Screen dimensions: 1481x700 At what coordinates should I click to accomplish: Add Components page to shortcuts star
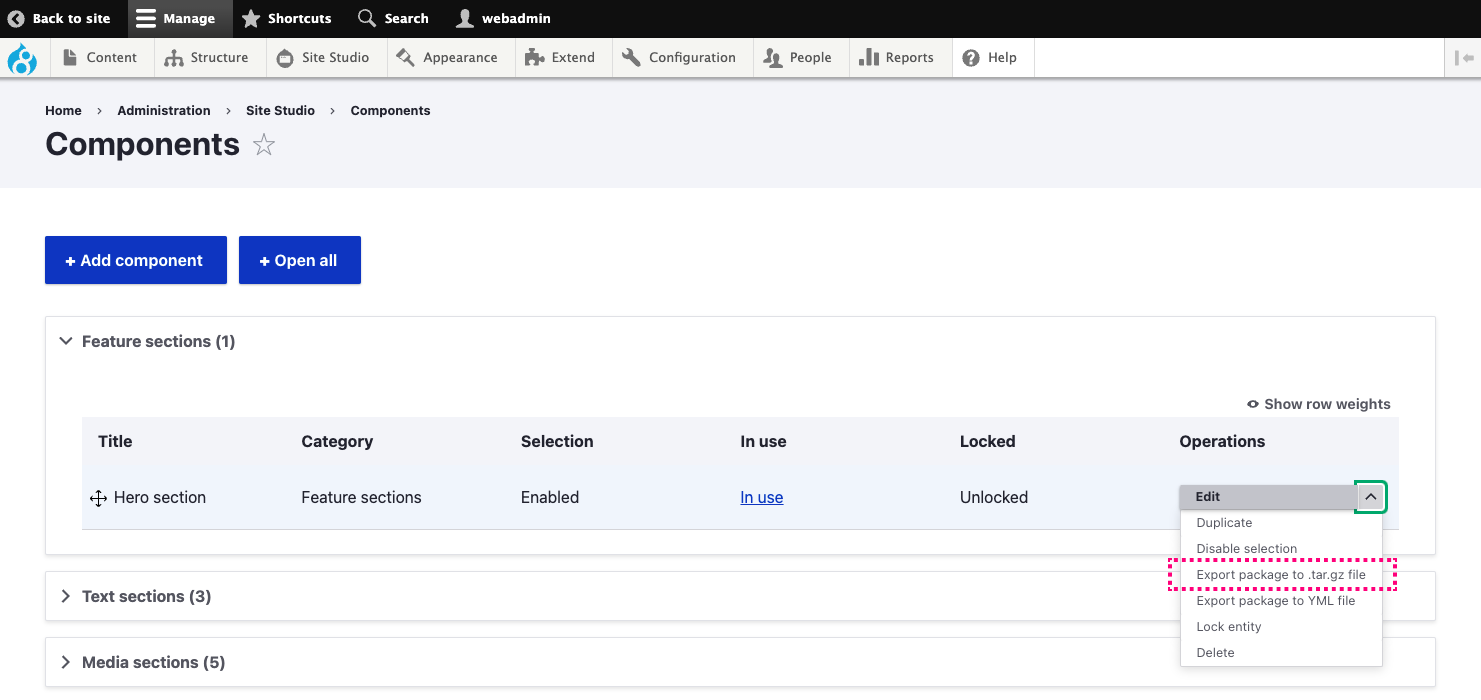pos(264,145)
